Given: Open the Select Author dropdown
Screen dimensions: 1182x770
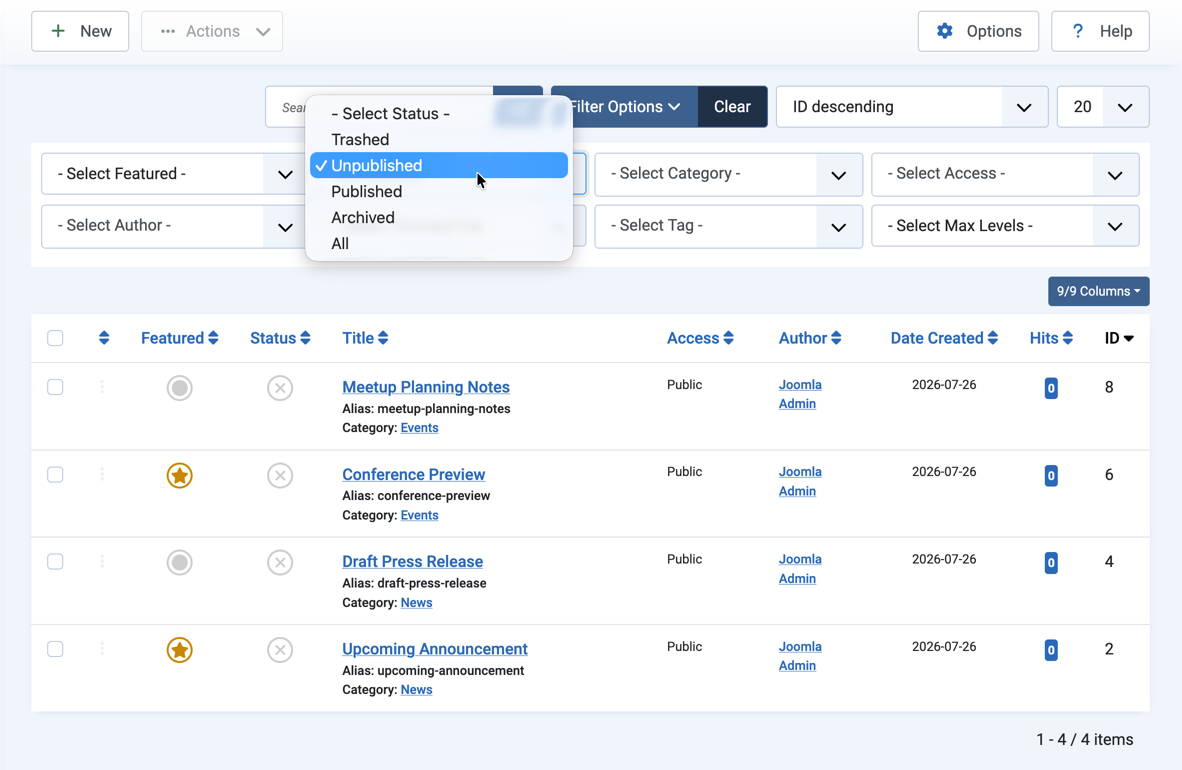Looking at the screenshot, I should [175, 226].
